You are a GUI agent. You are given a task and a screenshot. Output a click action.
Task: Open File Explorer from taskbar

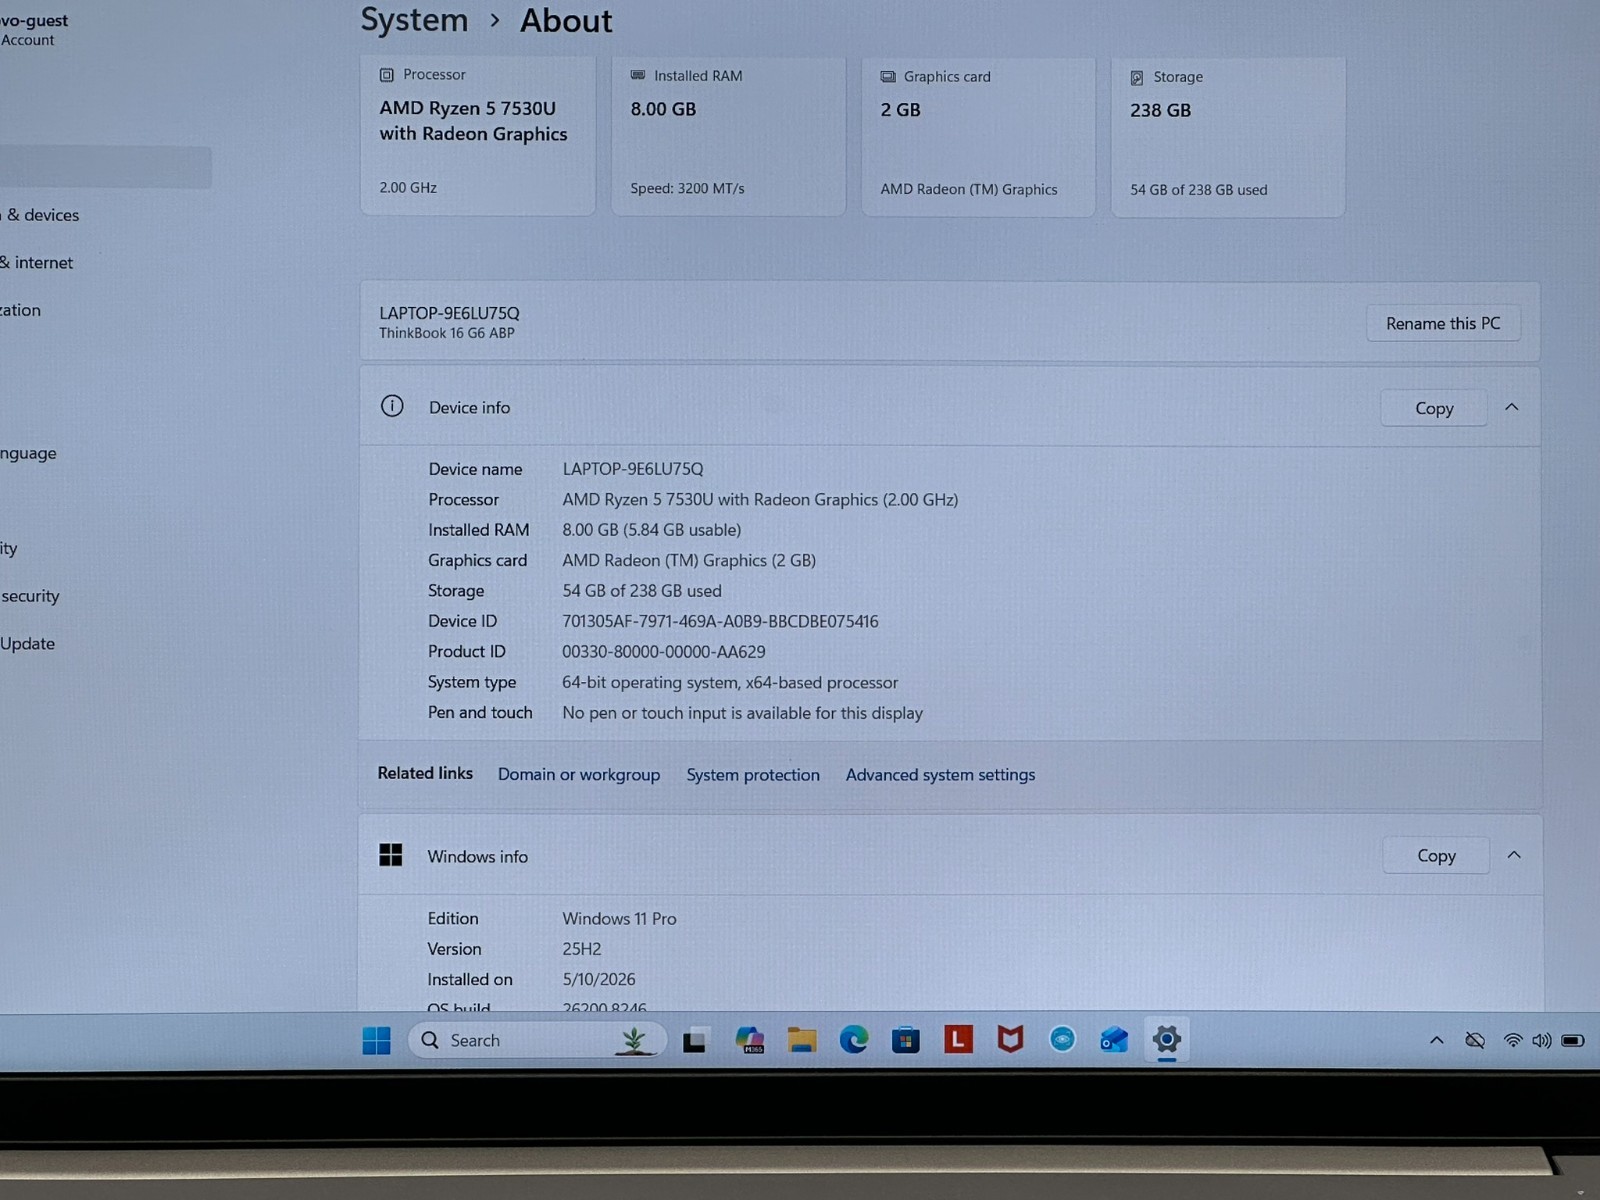point(801,1041)
